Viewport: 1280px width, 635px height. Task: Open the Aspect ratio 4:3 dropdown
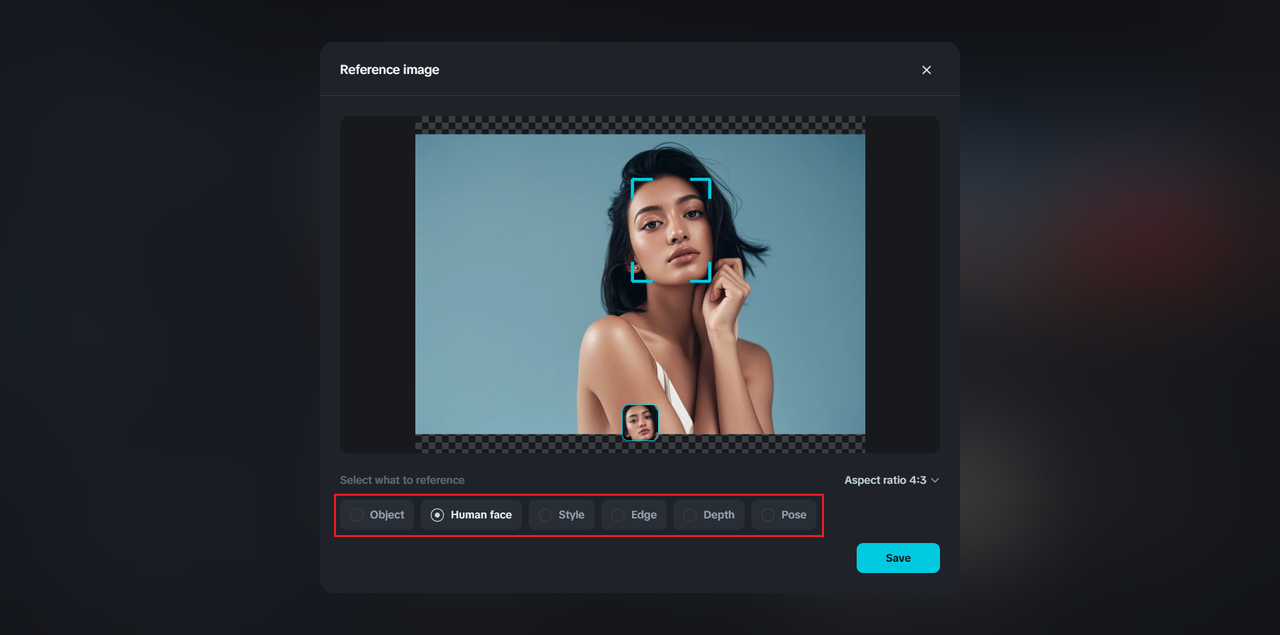pos(891,480)
